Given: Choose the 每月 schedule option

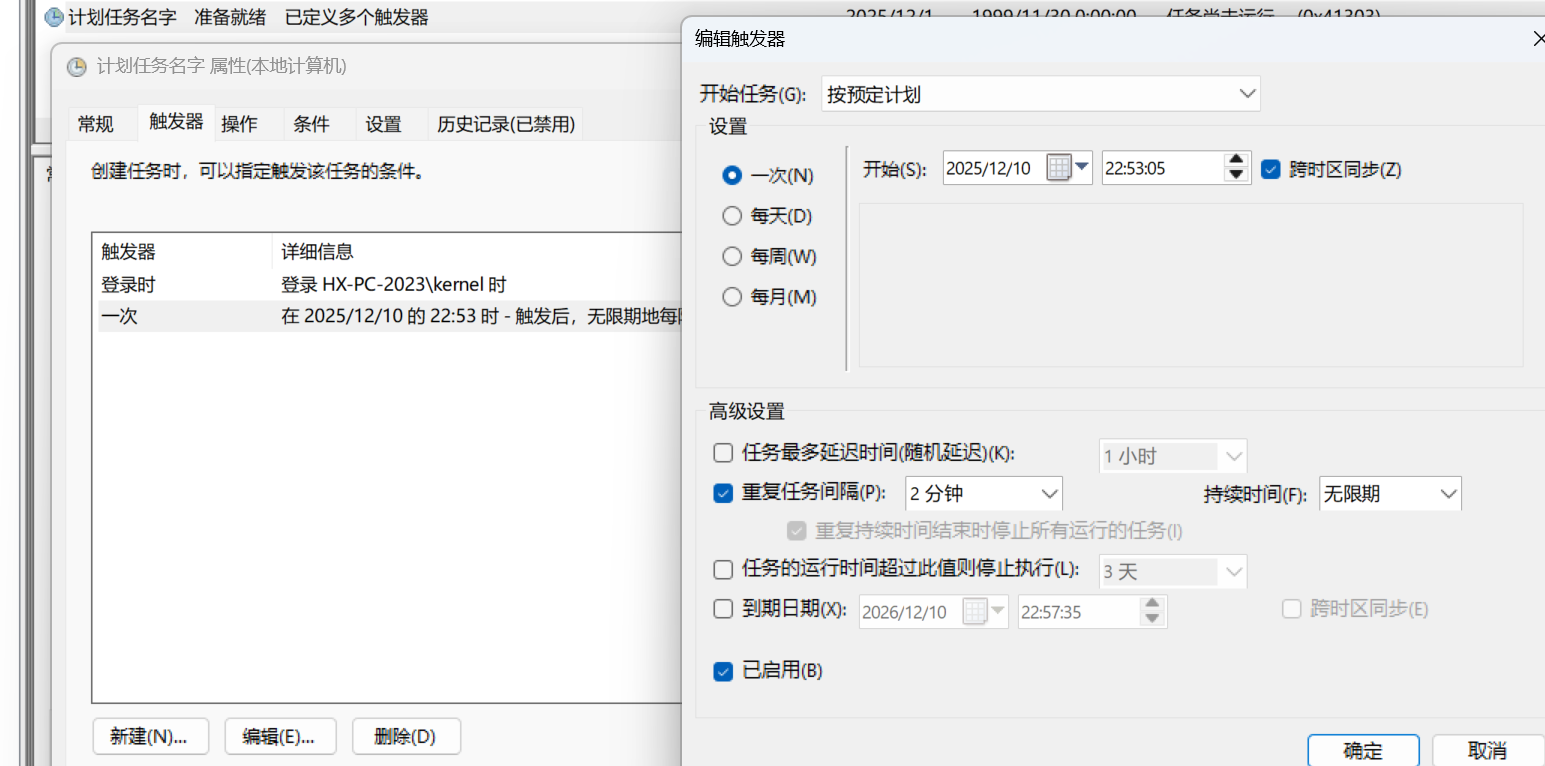Looking at the screenshot, I should [732, 297].
